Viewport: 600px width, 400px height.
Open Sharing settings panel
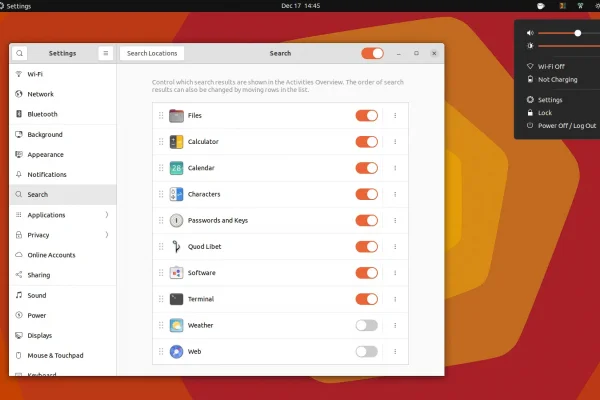[x=63, y=275]
